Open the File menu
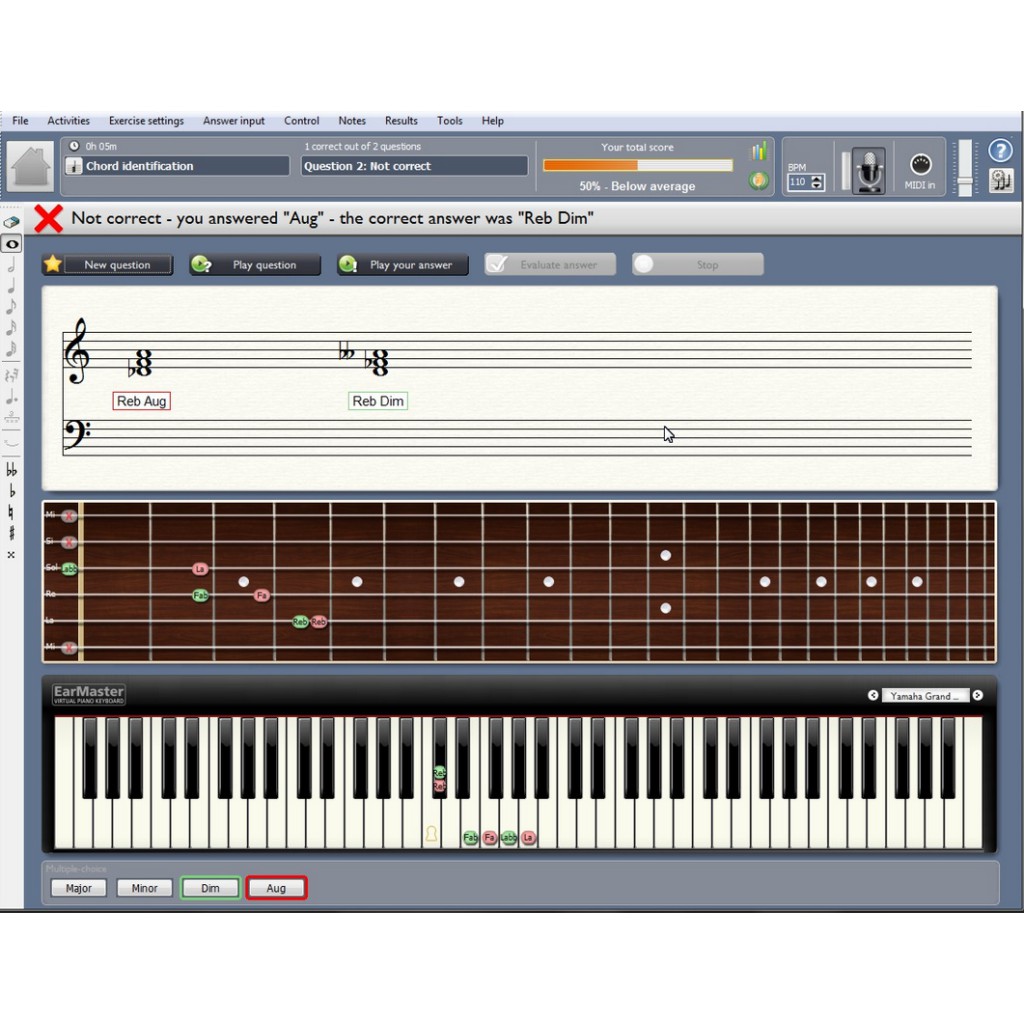The height and width of the screenshot is (1024, 1024). [20, 121]
